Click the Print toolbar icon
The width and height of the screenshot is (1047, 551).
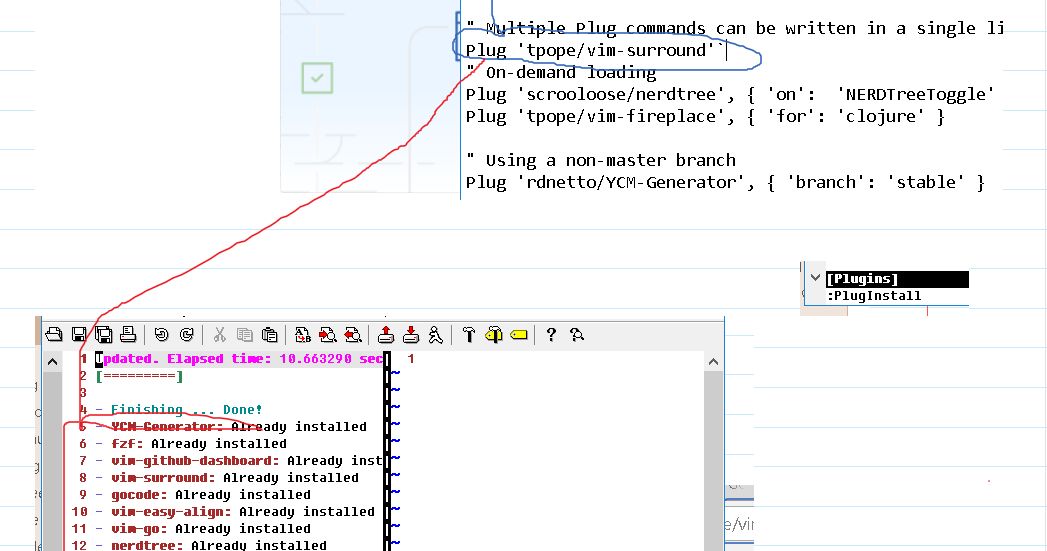[128, 335]
